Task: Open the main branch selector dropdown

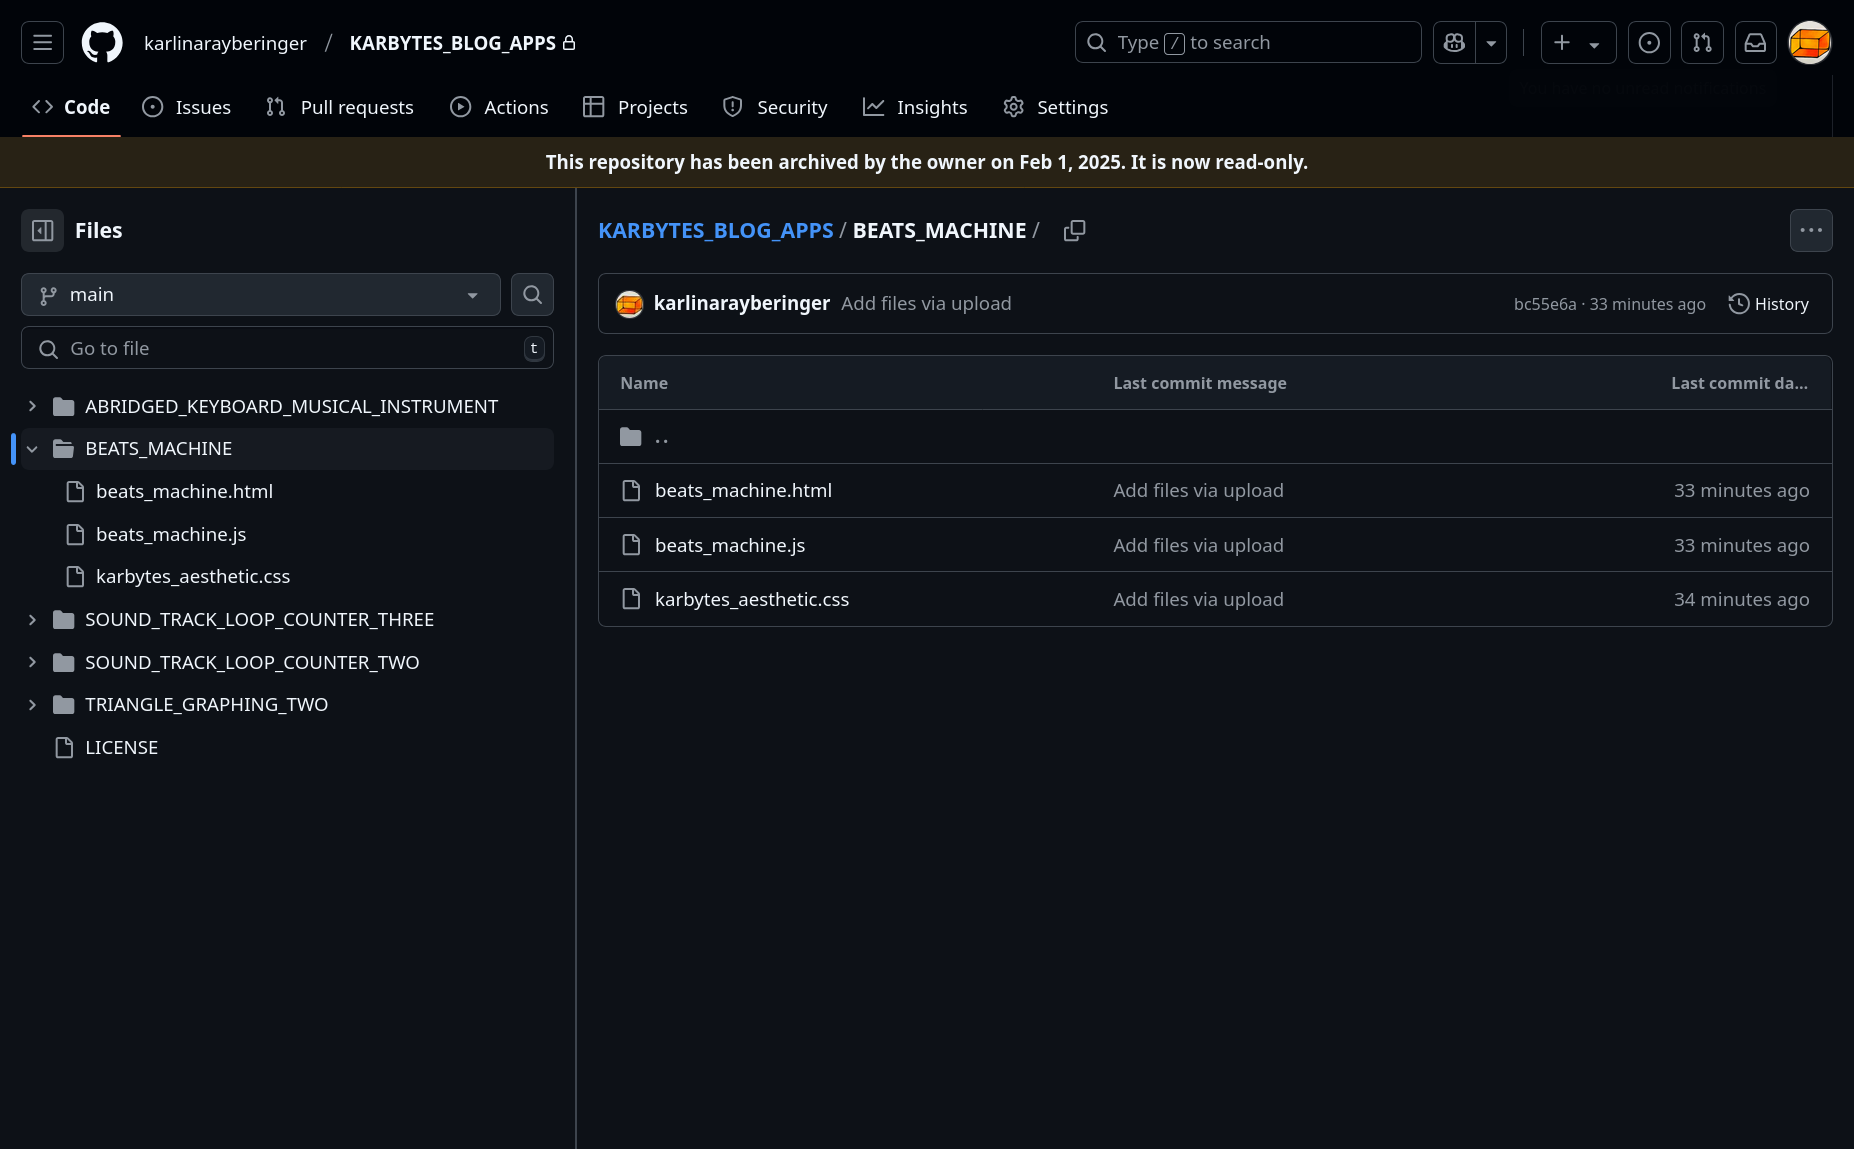Action: (261, 295)
